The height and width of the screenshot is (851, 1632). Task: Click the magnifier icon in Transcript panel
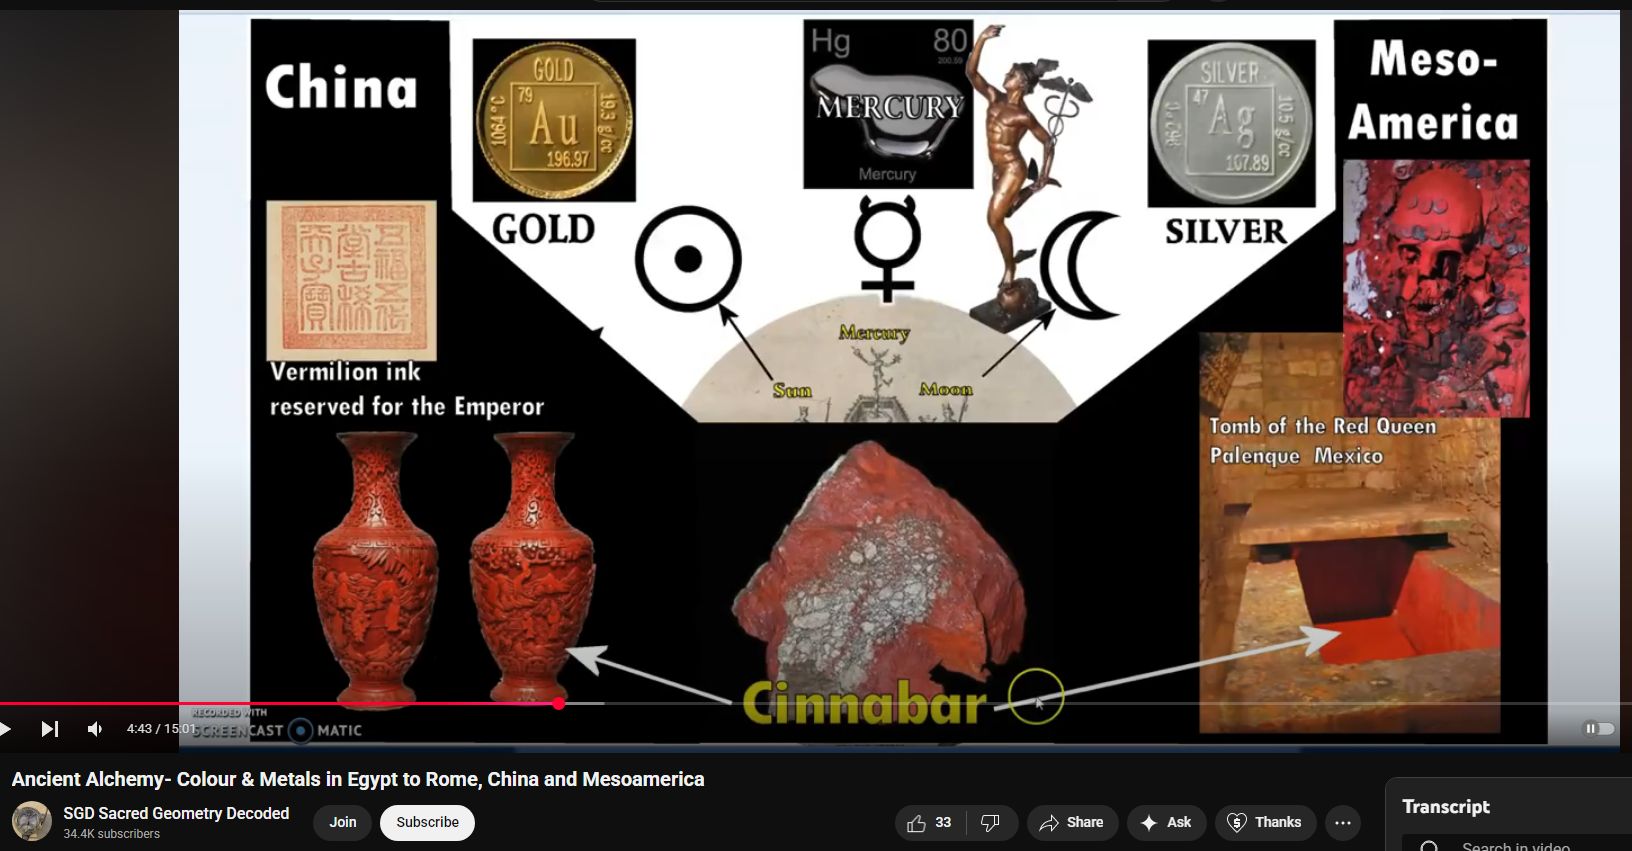point(1430,846)
